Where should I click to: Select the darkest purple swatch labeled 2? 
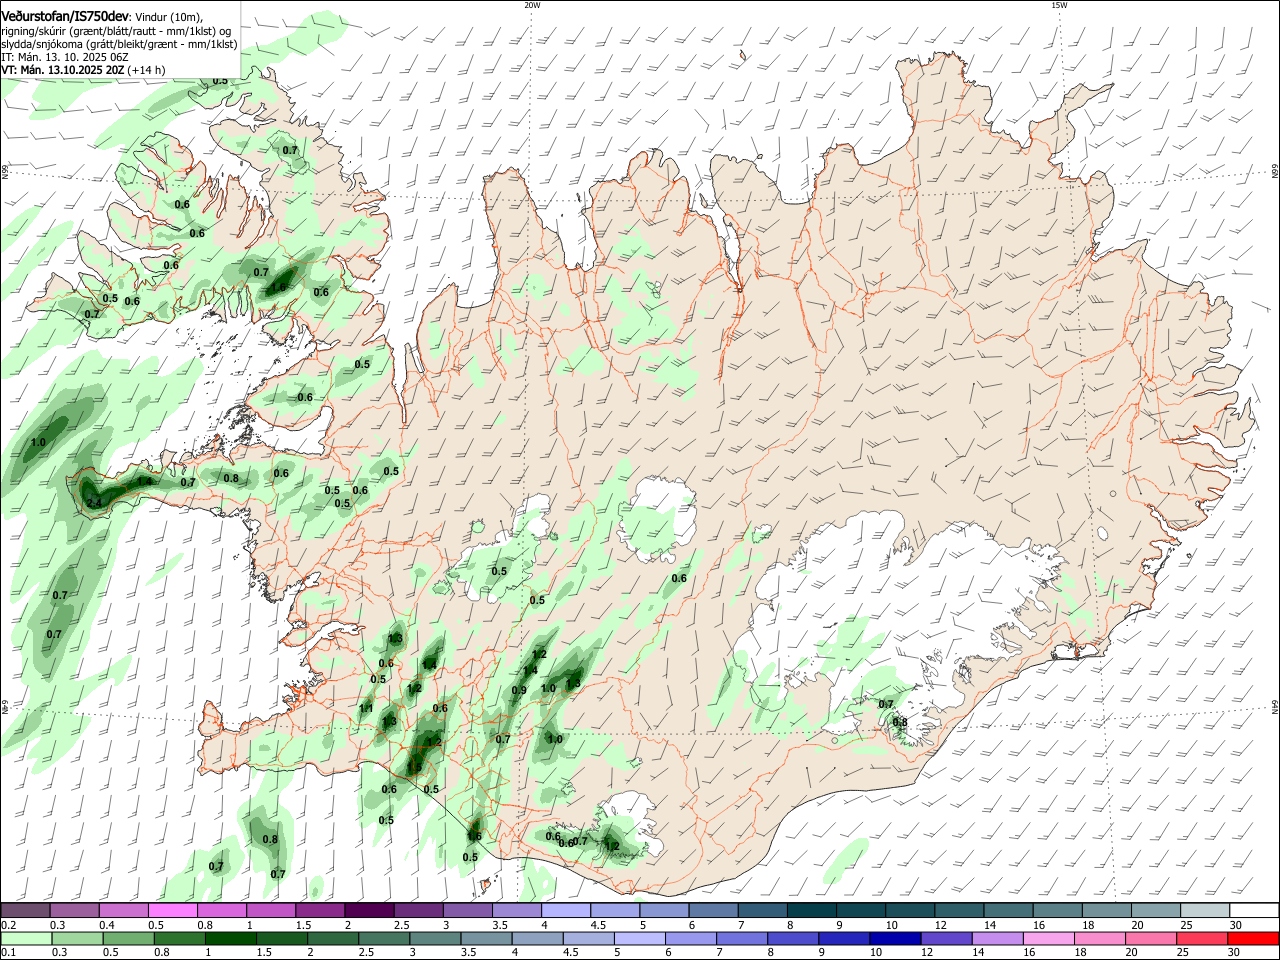(x=368, y=911)
